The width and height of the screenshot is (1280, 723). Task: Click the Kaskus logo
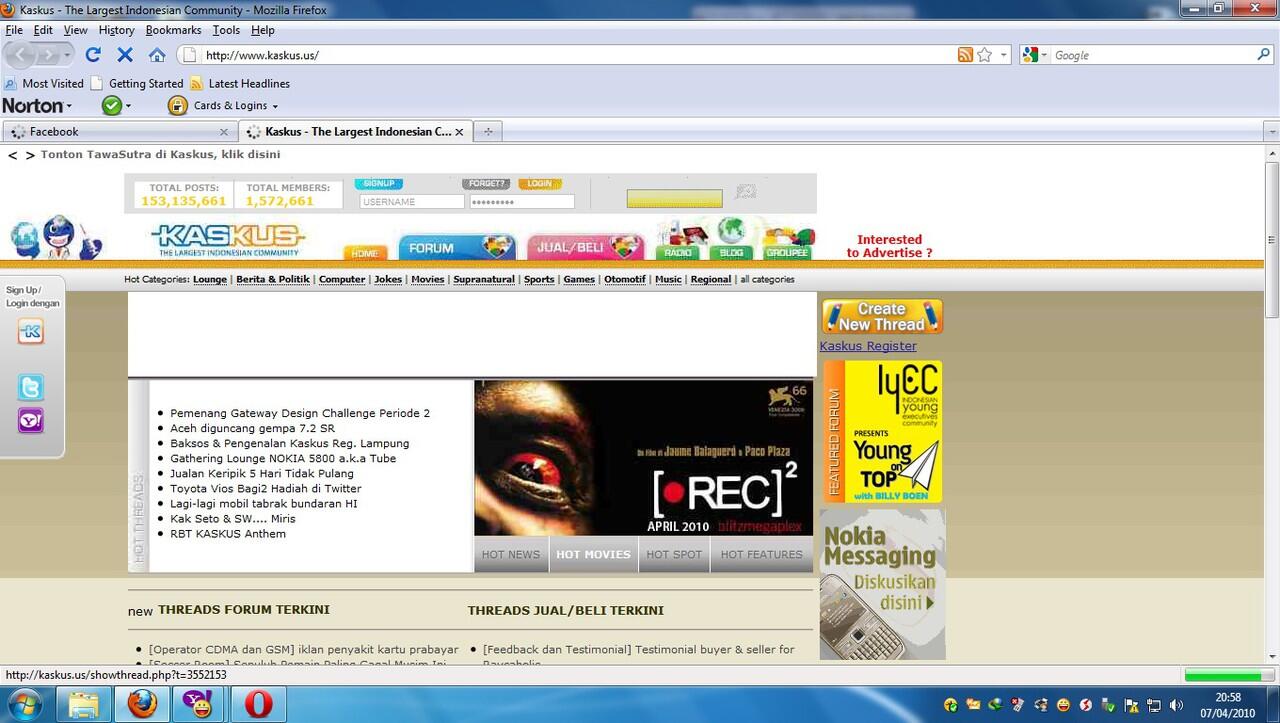tap(228, 241)
